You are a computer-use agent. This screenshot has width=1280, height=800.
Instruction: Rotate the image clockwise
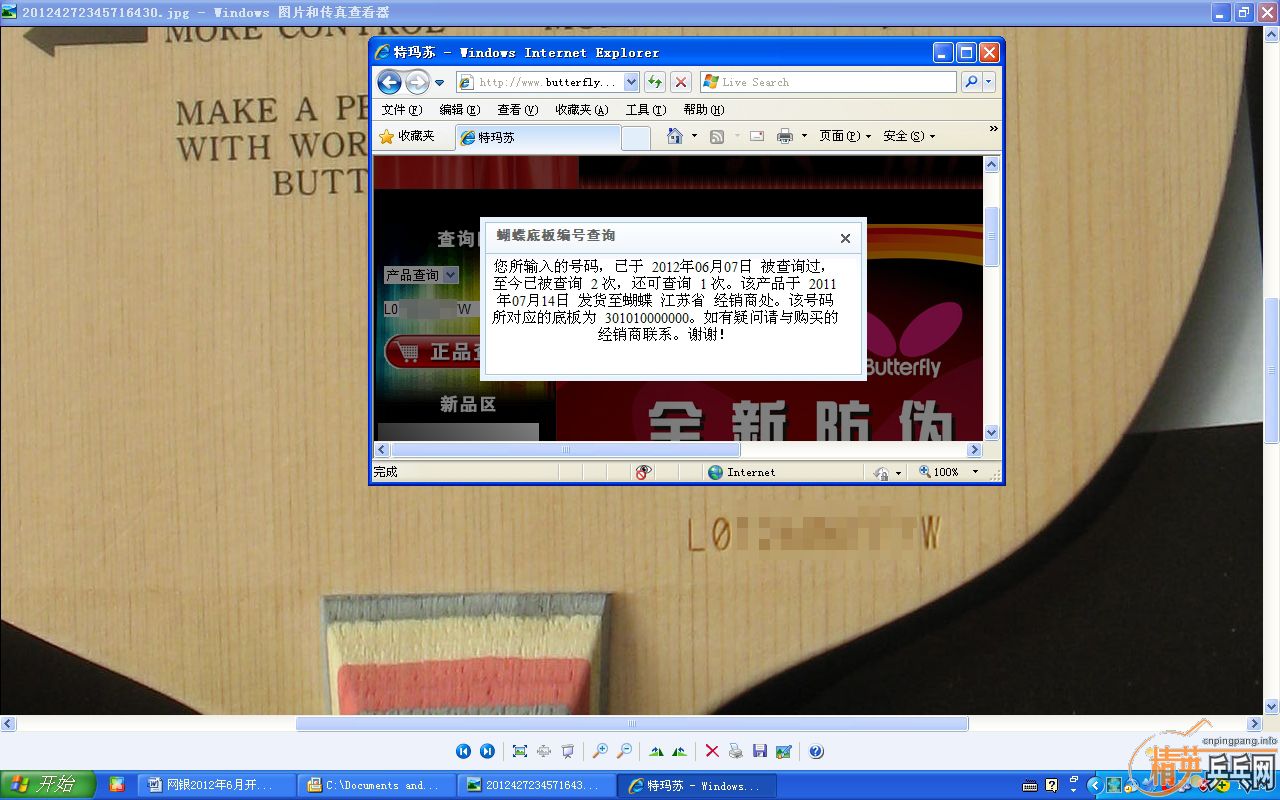(x=656, y=751)
